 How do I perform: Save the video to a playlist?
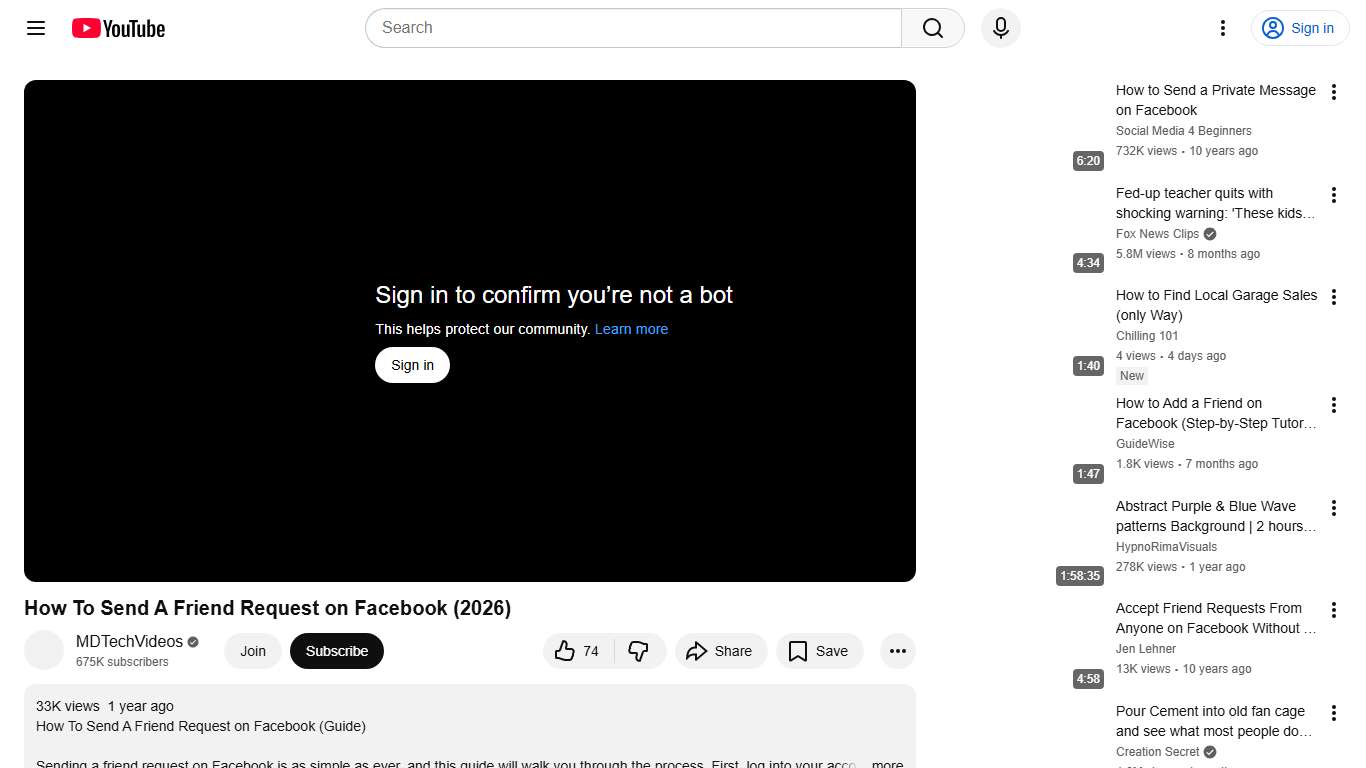(x=819, y=651)
